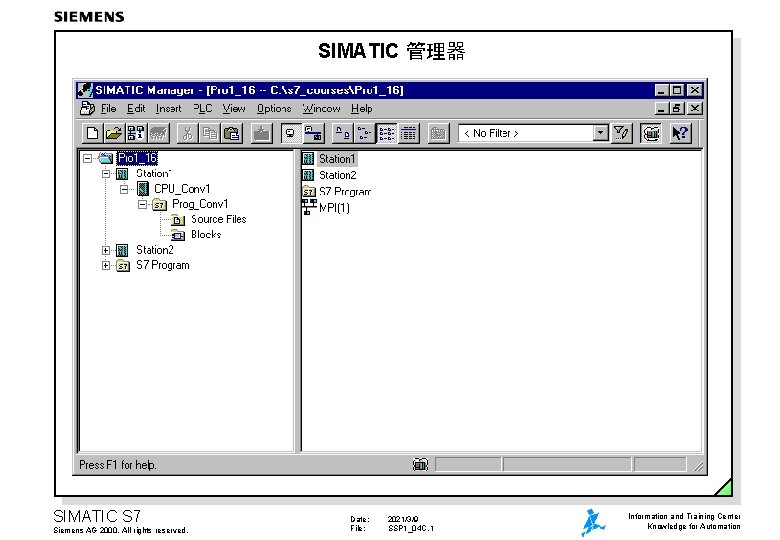Expand the Station2 tree node

[x=106, y=250]
